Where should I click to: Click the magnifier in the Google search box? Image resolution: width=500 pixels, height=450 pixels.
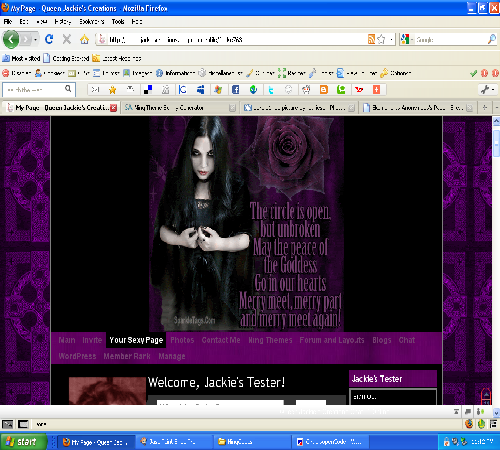pos(492,39)
